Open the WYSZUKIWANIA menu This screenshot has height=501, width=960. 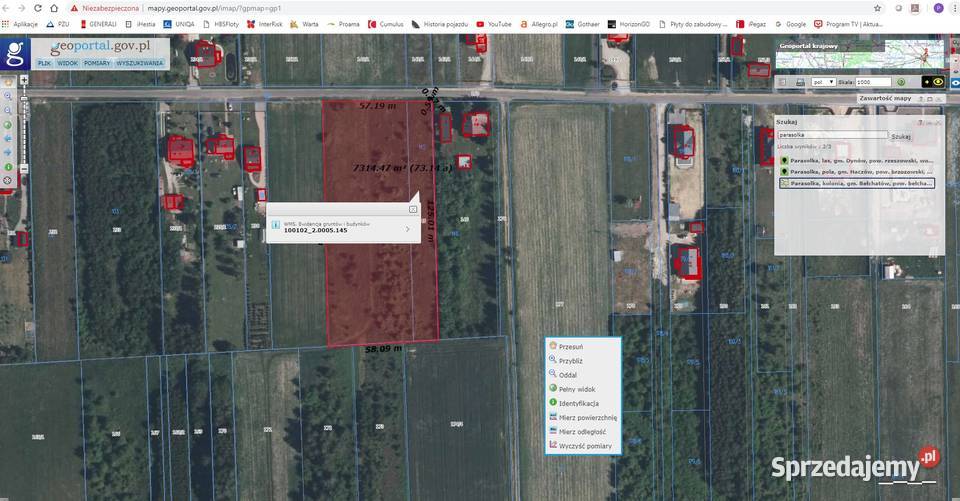140,63
